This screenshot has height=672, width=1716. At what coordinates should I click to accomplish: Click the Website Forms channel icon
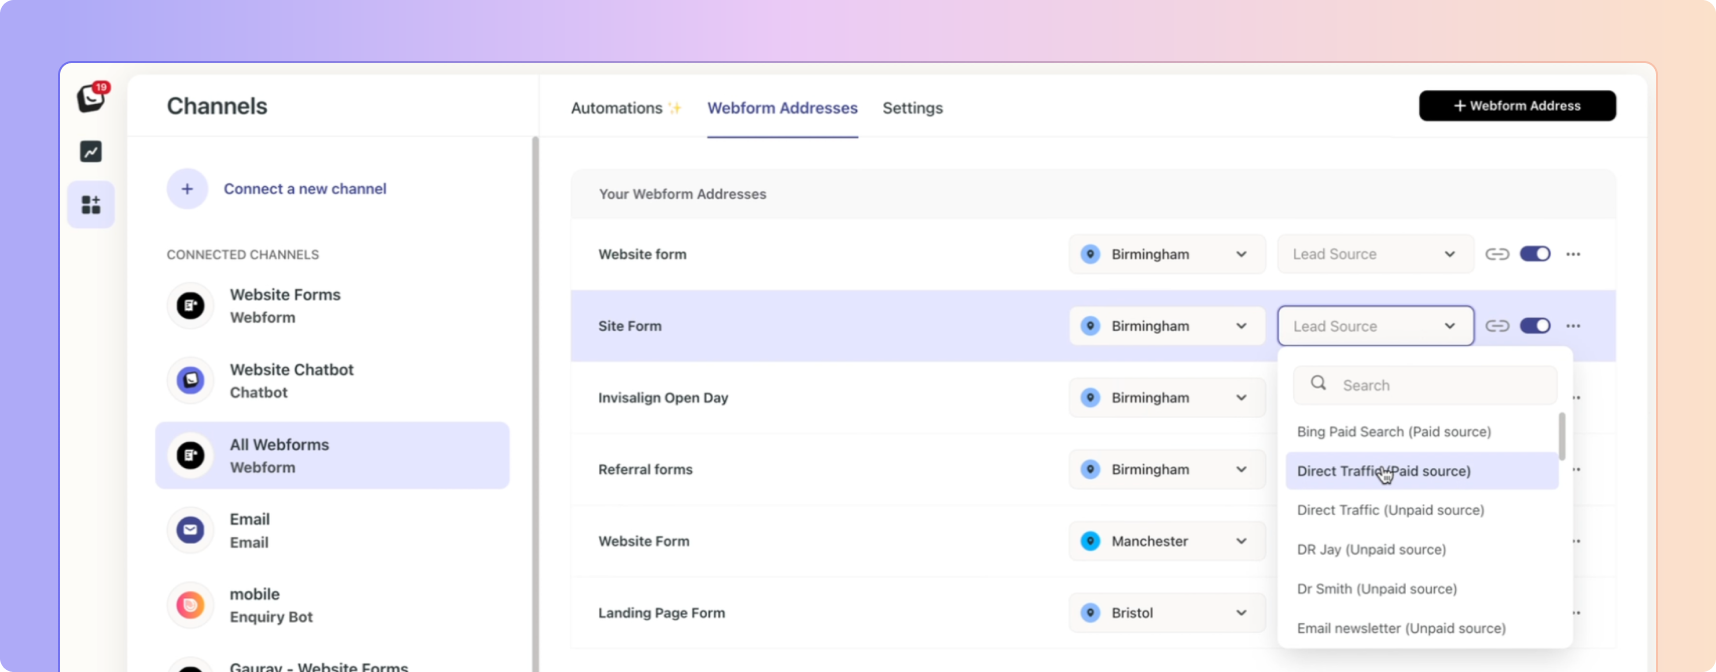[x=190, y=305]
